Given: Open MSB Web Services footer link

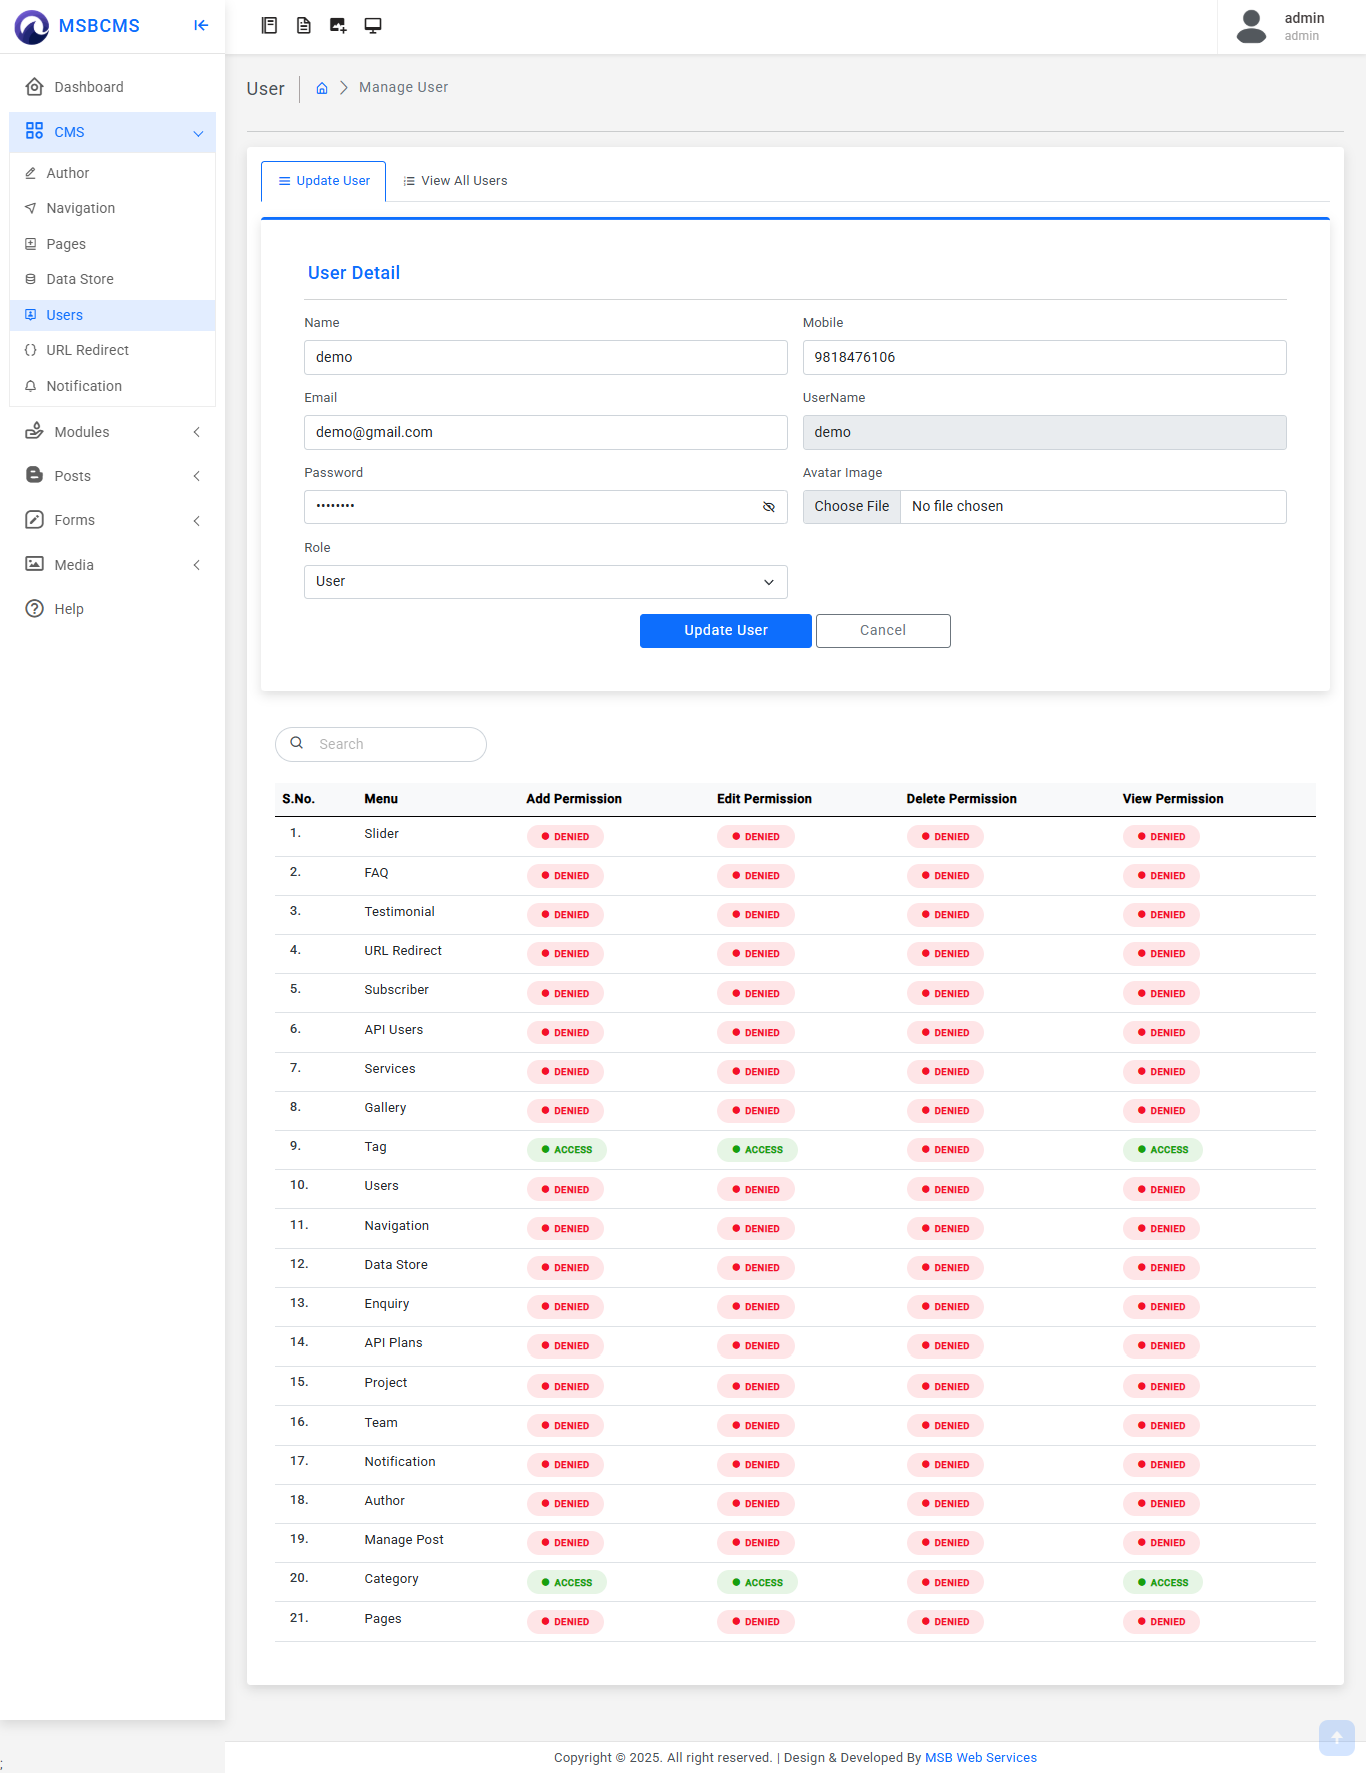Looking at the screenshot, I should pyautogui.click(x=980, y=1758).
